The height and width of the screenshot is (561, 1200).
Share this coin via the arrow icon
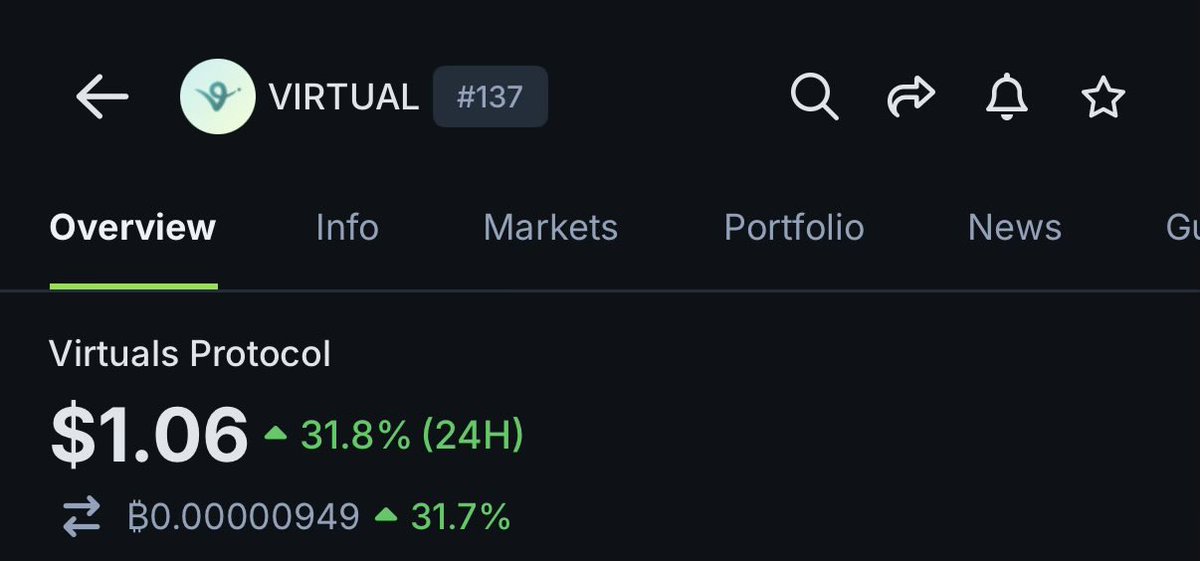click(911, 98)
